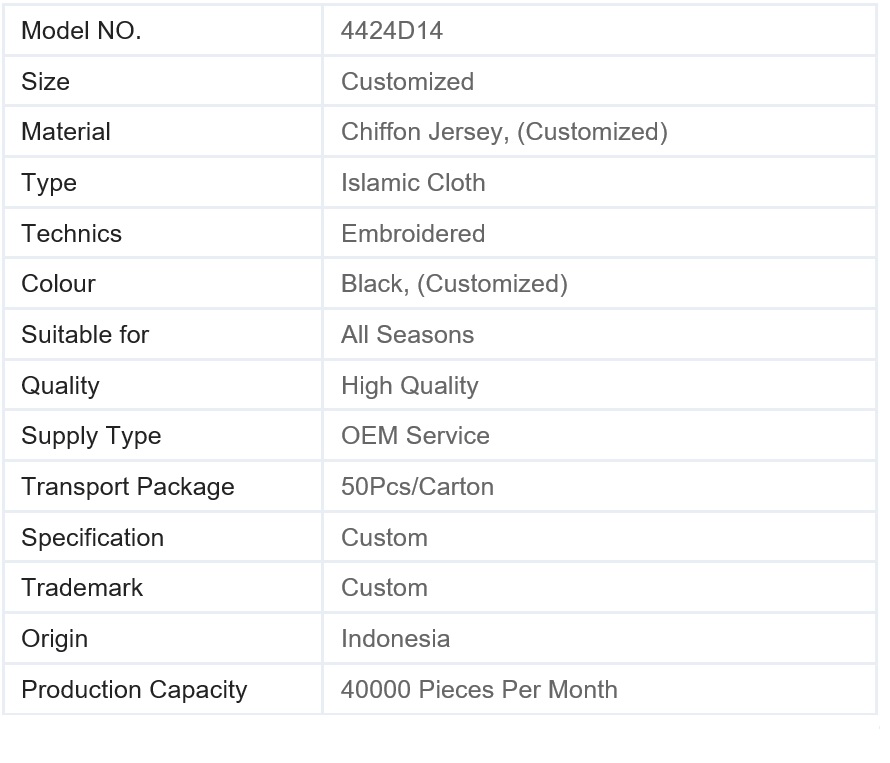Click the Production Capacity label

click(x=134, y=690)
